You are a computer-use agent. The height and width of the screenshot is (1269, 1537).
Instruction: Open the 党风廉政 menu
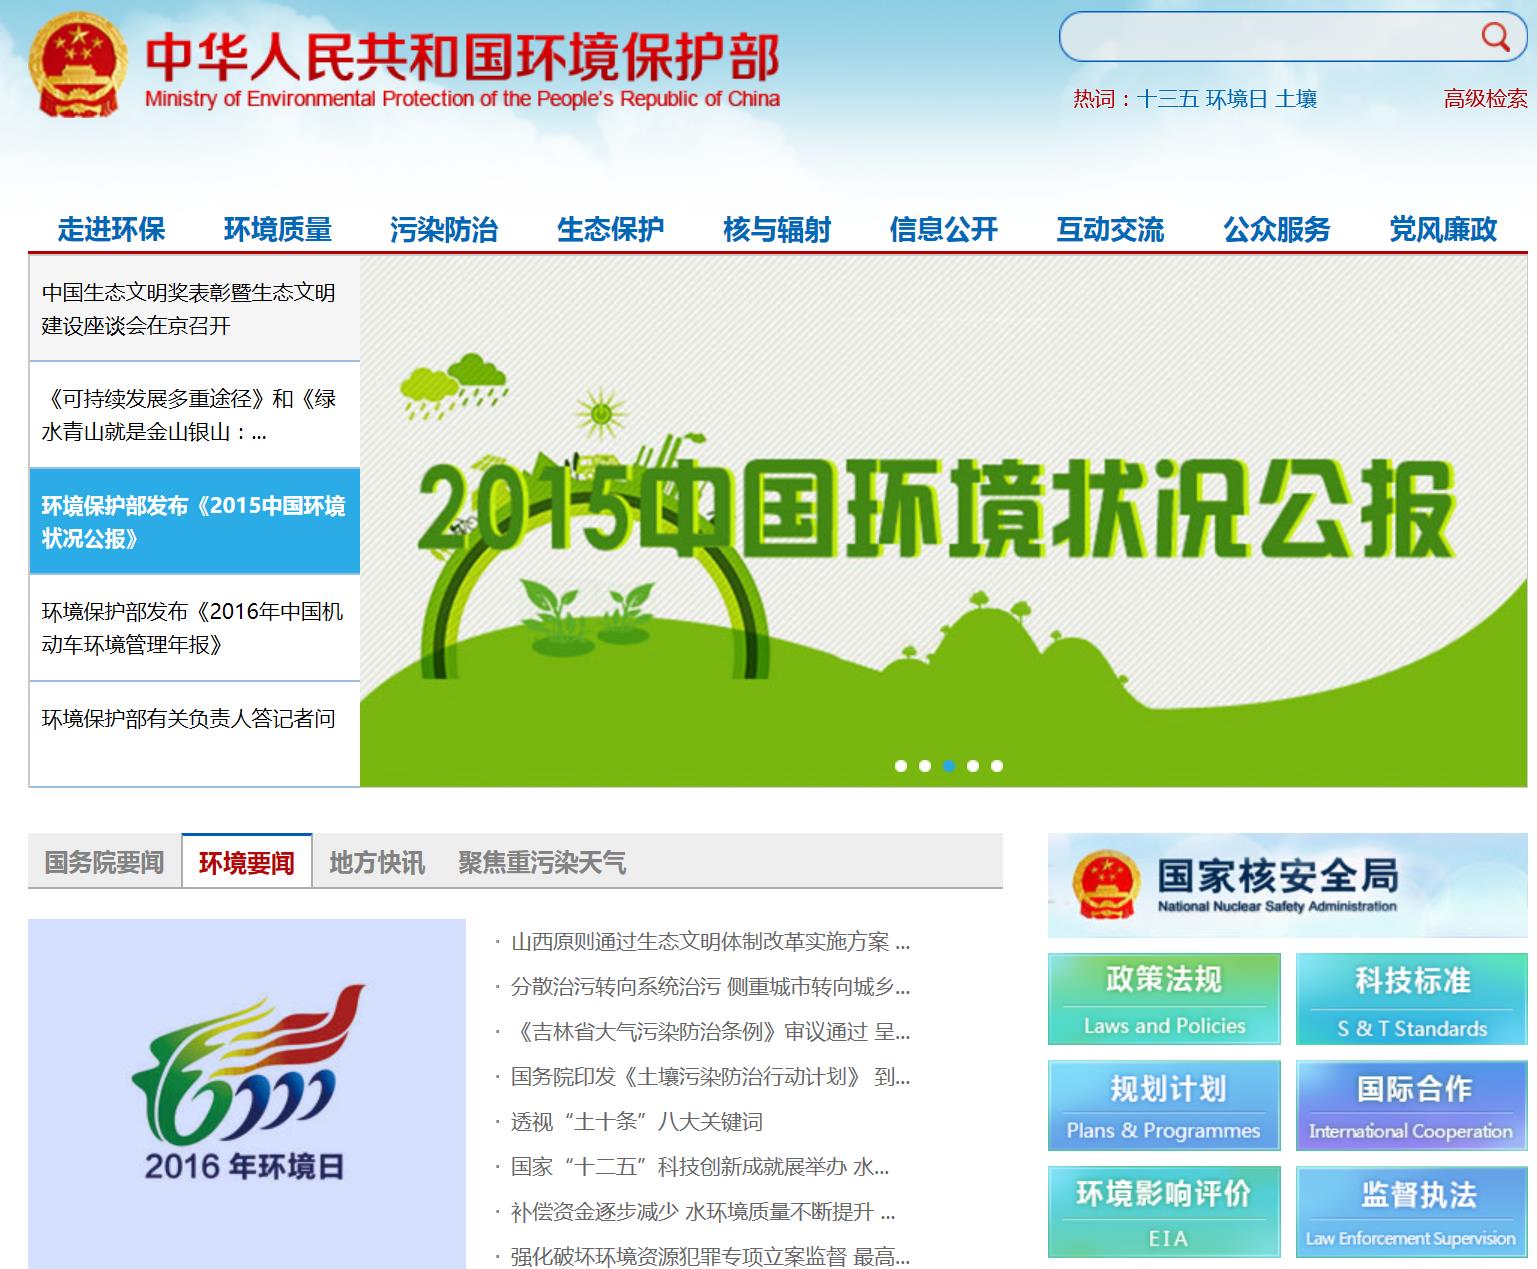tap(1443, 229)
